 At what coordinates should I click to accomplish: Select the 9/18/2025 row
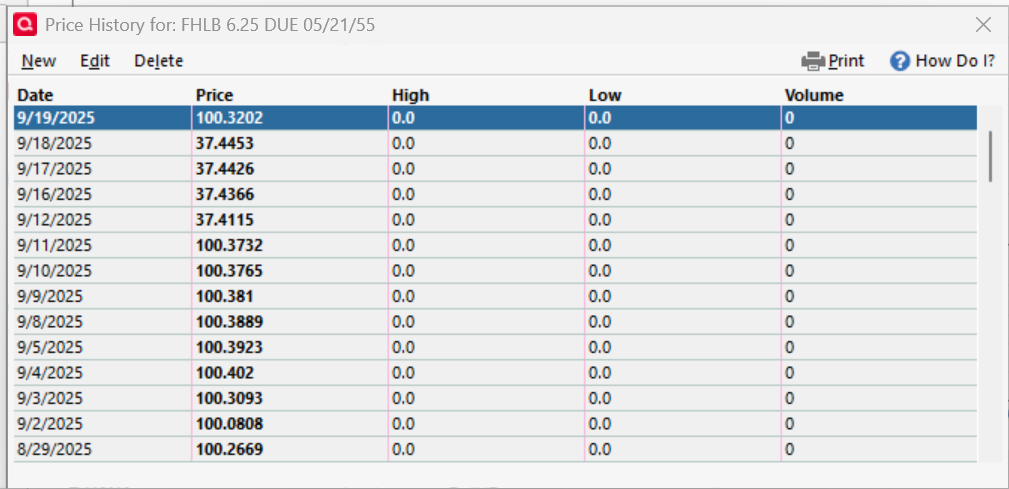(x=495, y=143)
